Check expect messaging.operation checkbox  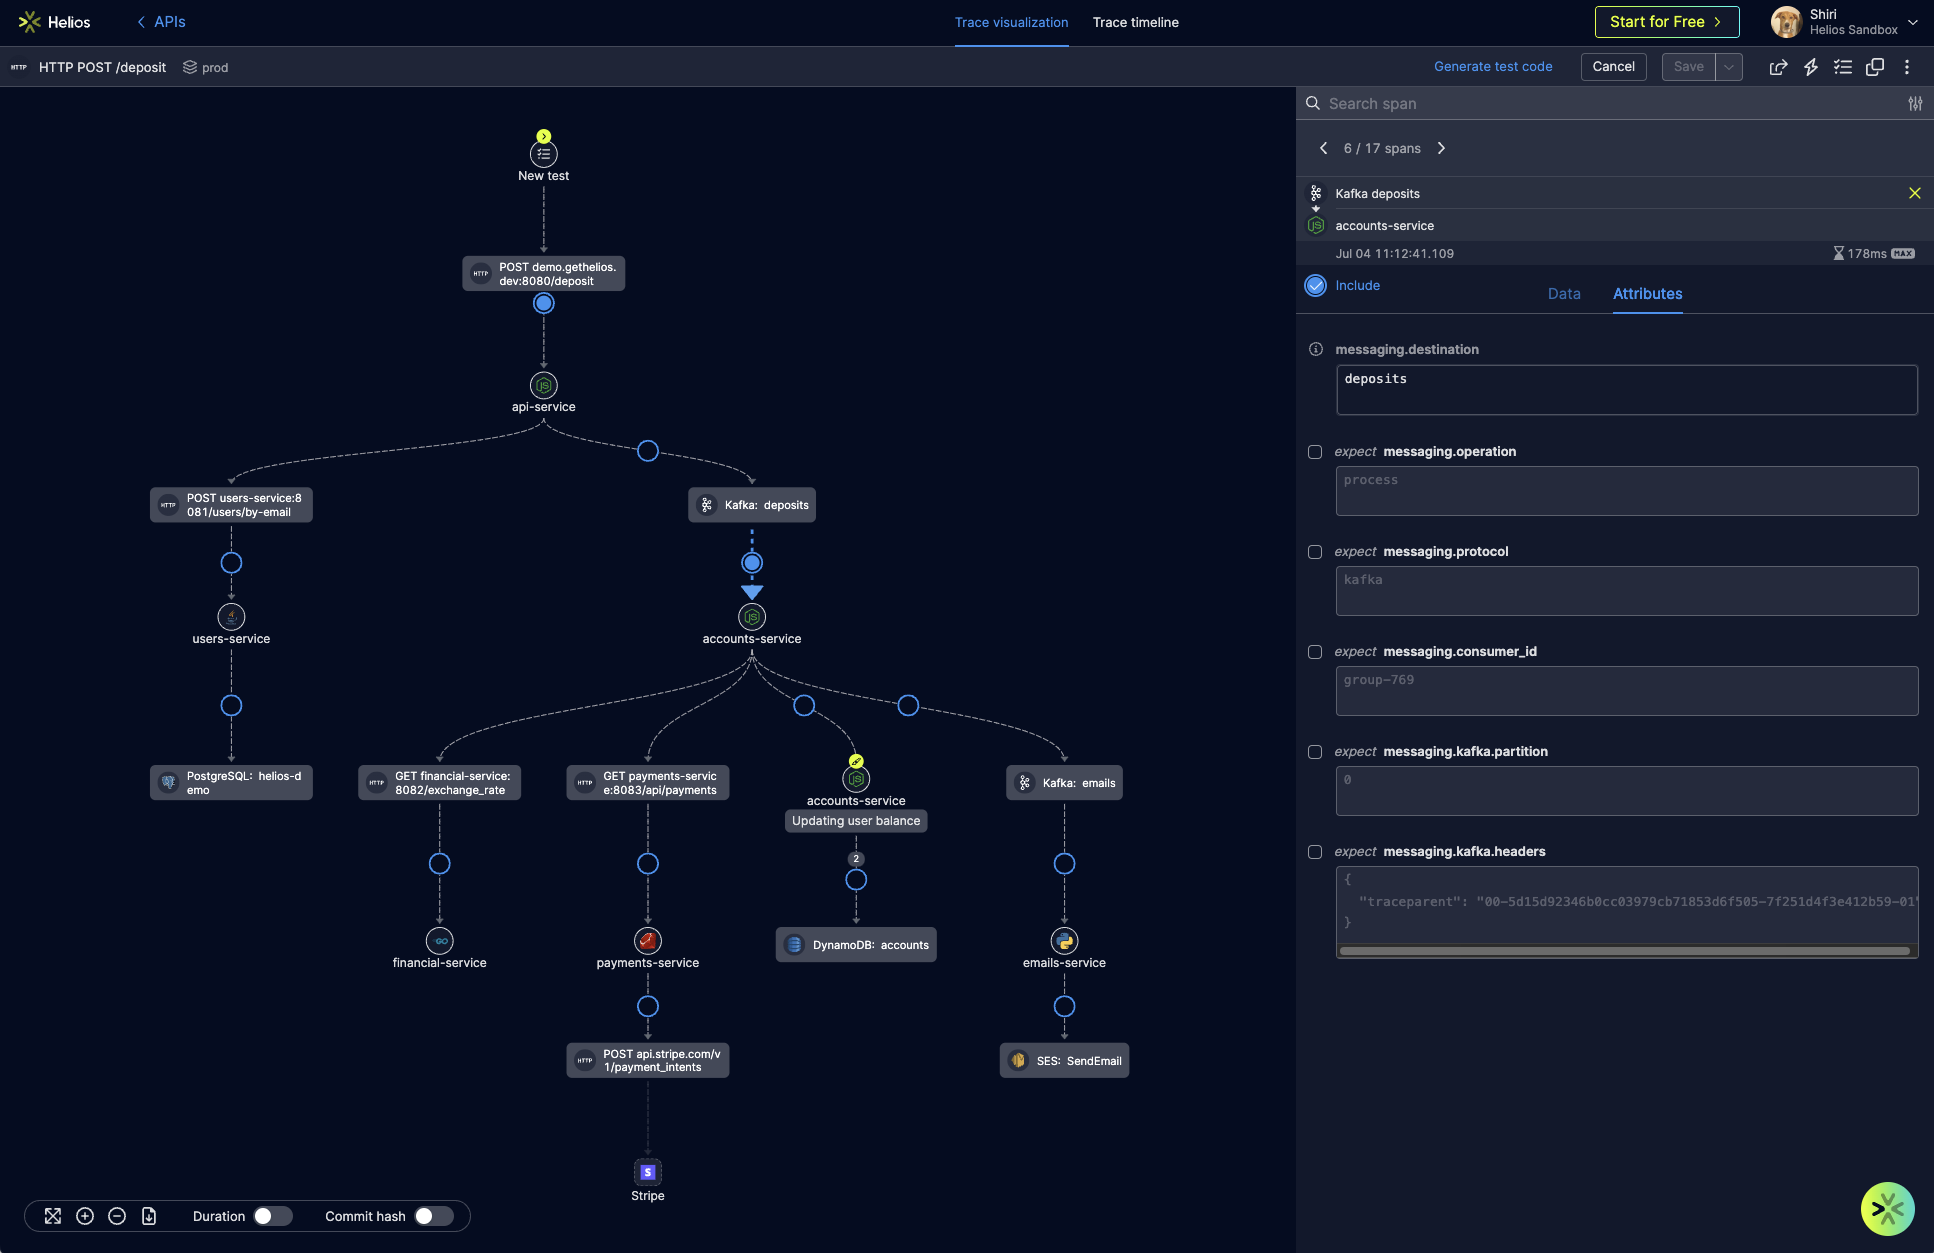(1315, 452)
